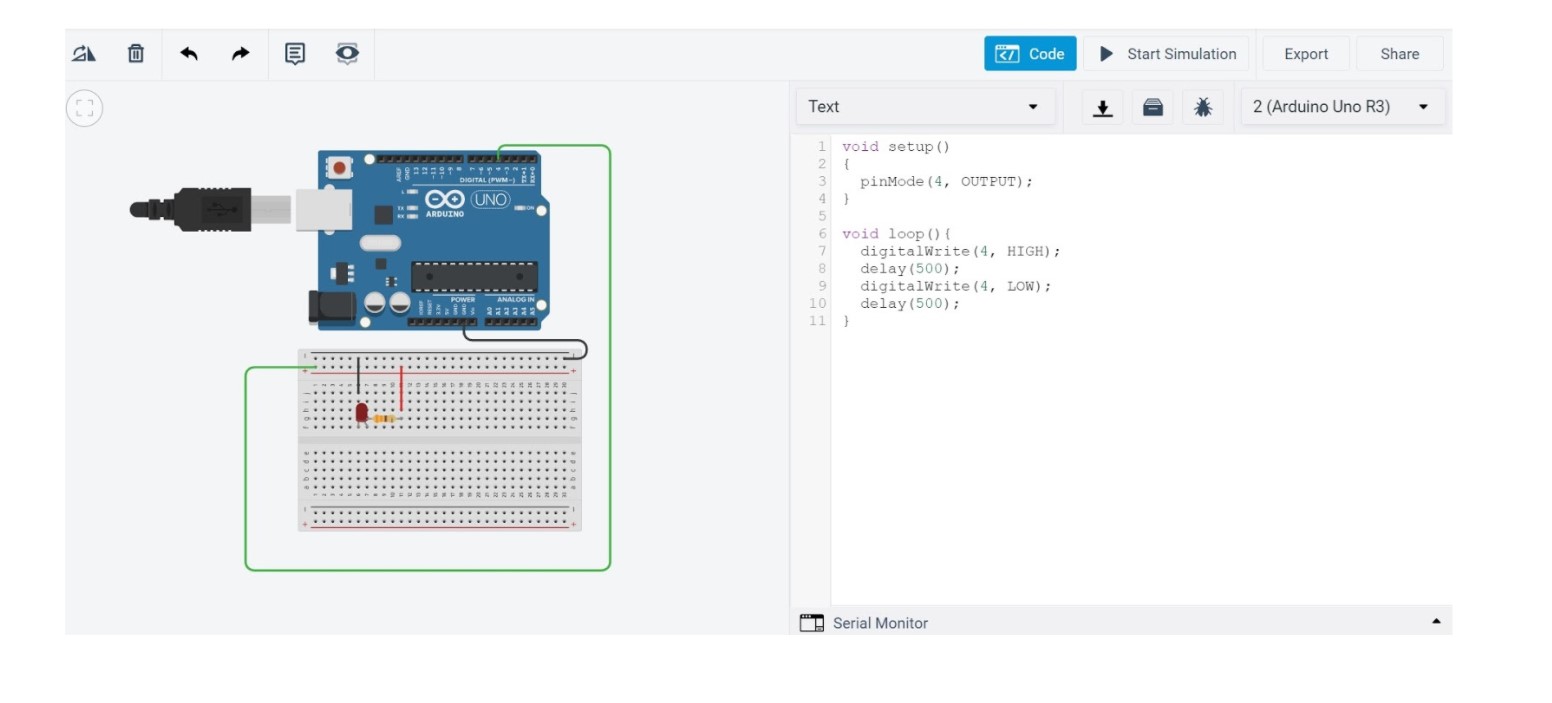
Task: Open the Code panel
Action: point(1030,54)
